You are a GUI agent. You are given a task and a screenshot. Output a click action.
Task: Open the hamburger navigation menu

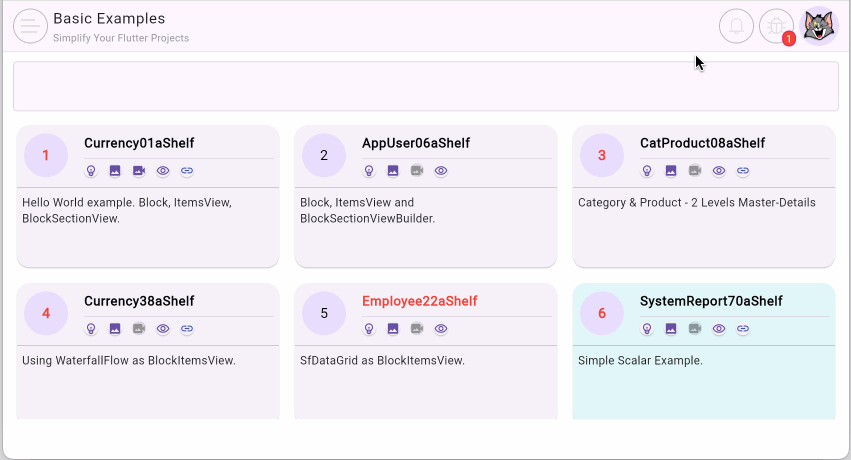pos(30,26)
